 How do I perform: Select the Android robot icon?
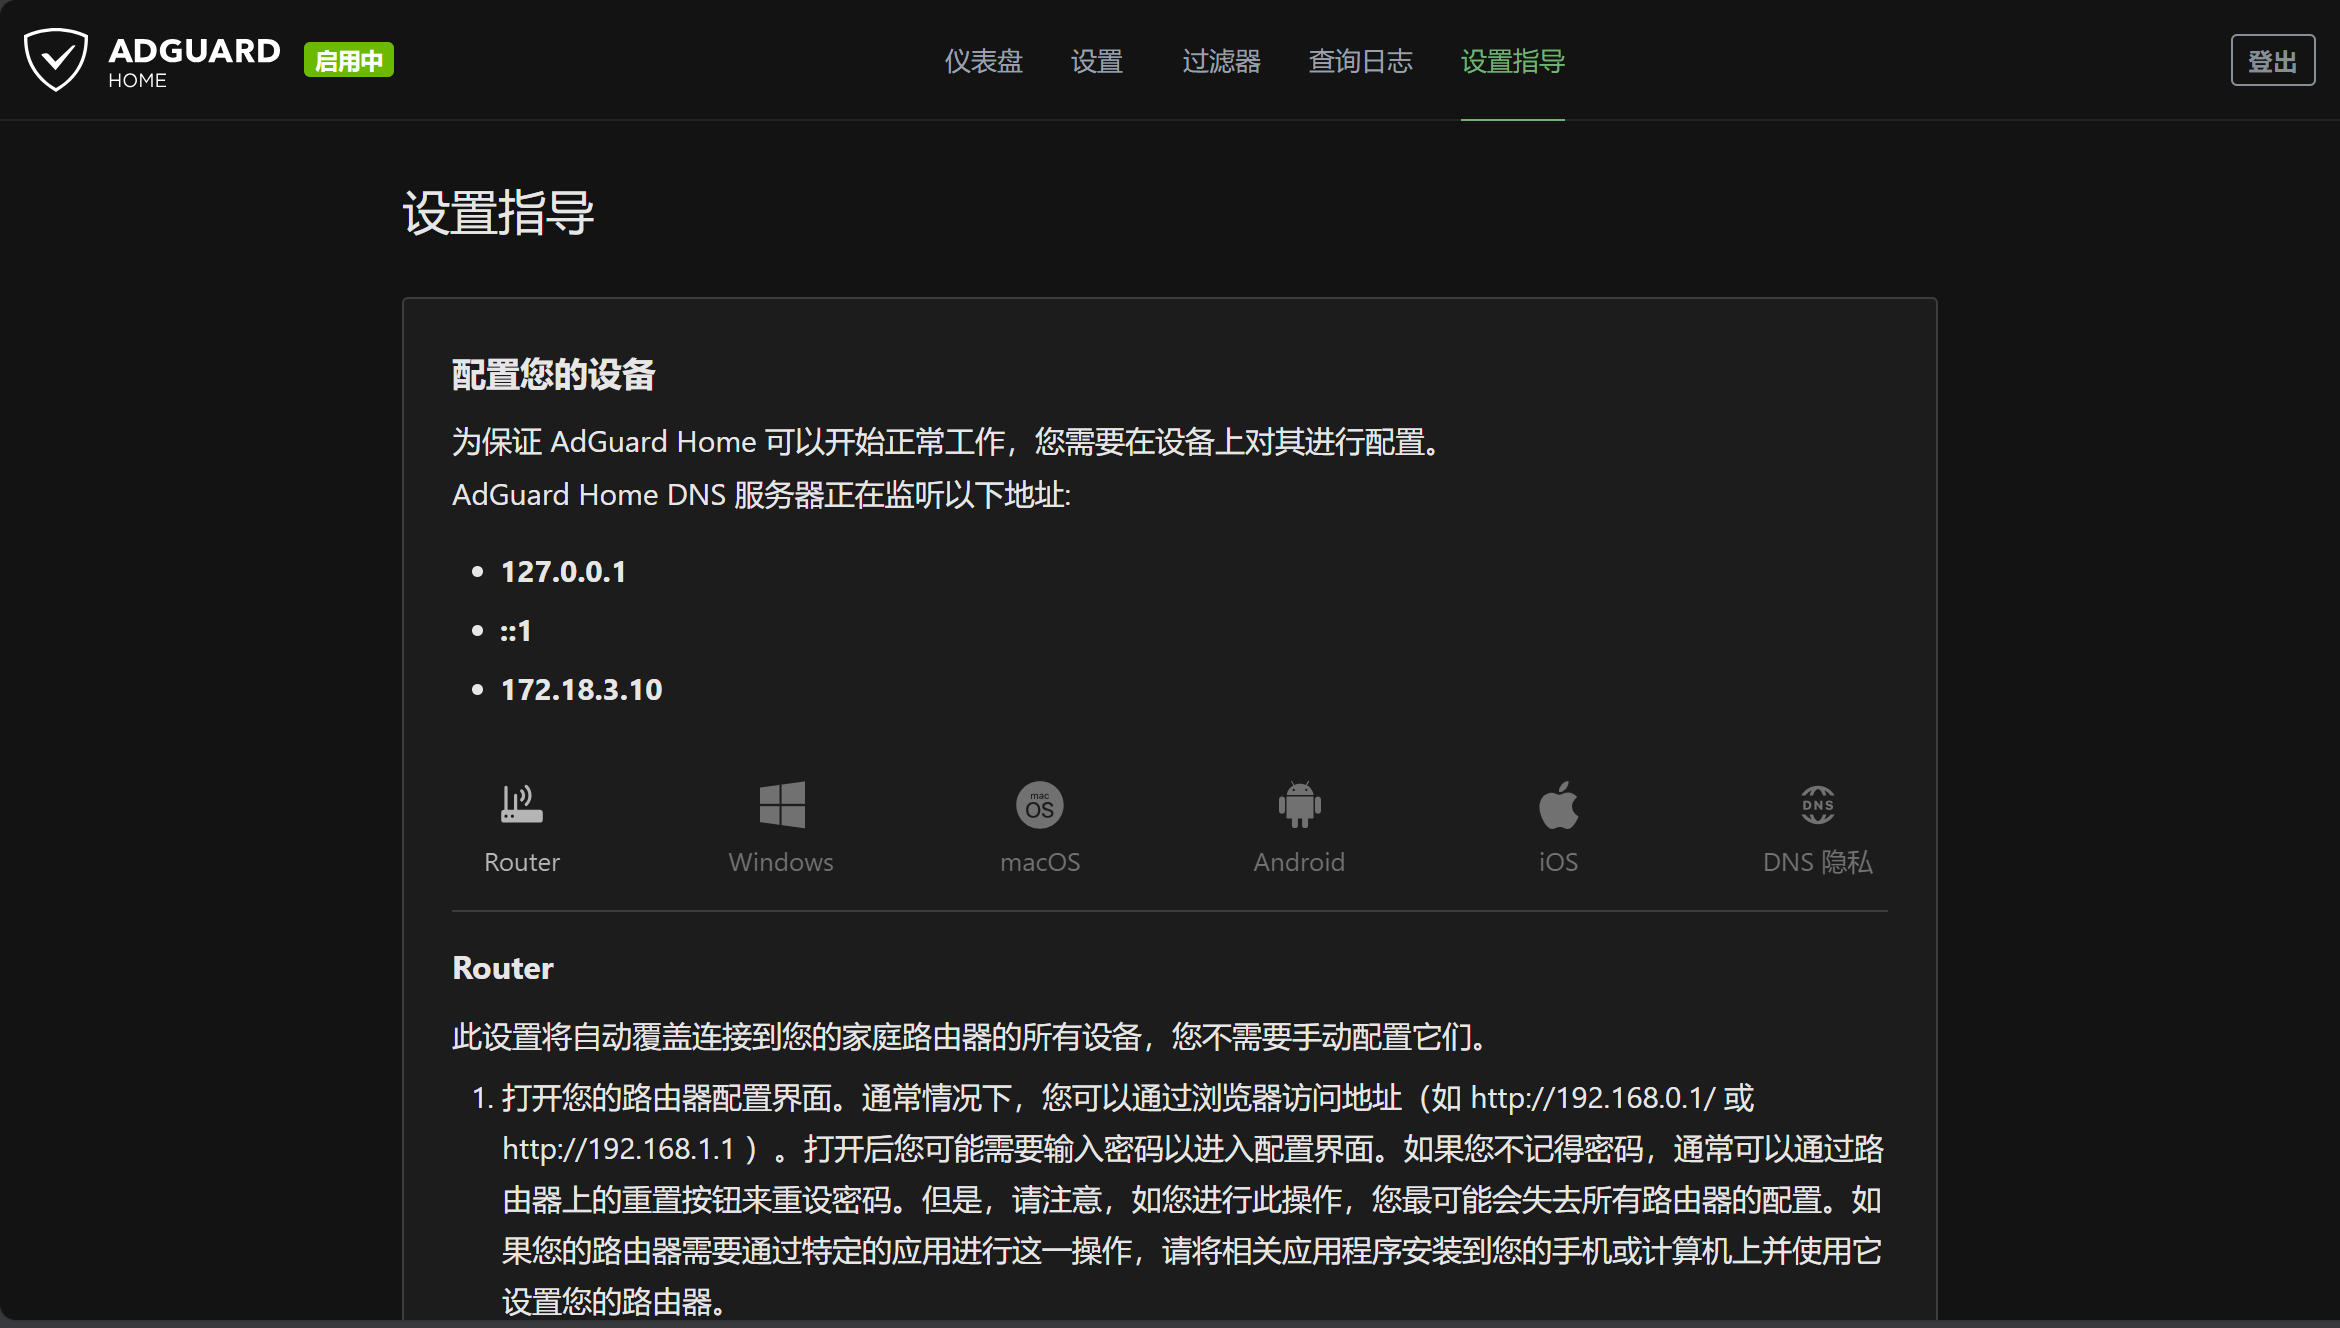coord(1299,804)
